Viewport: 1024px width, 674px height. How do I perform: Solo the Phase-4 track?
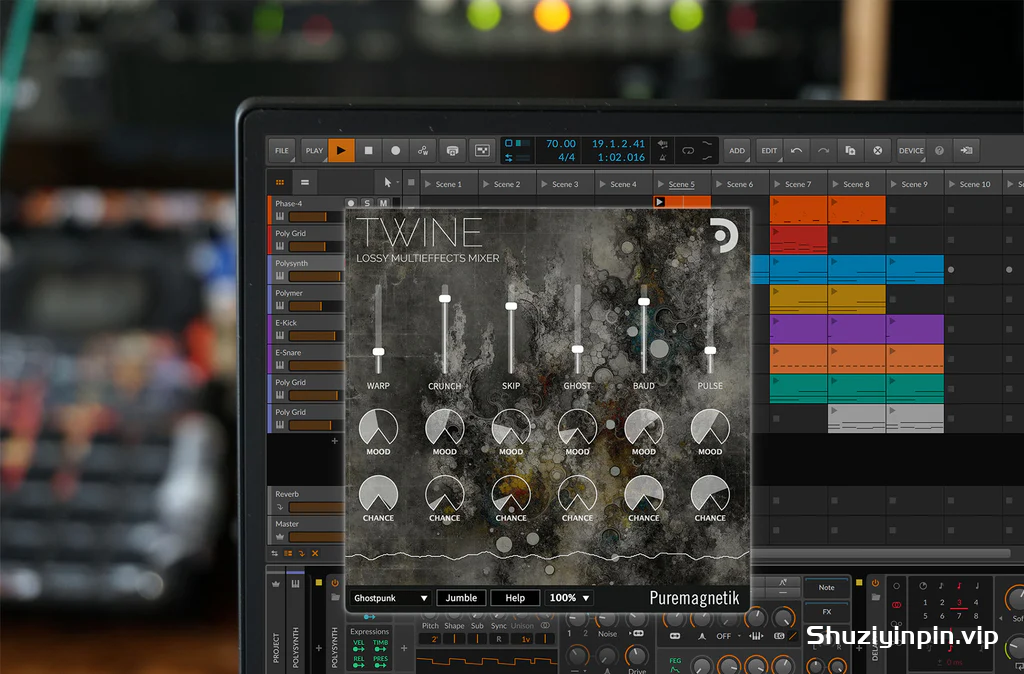(367, 203)
